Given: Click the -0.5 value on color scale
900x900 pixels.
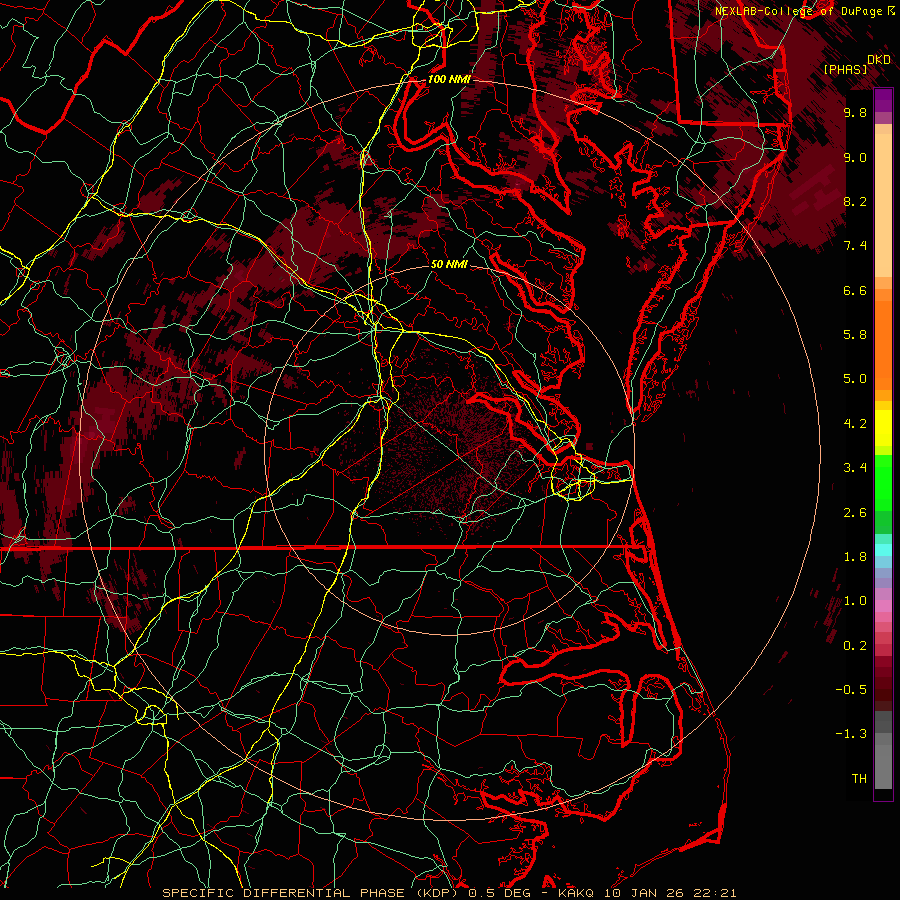Looking at the screenshot, I should click(851, 689).
